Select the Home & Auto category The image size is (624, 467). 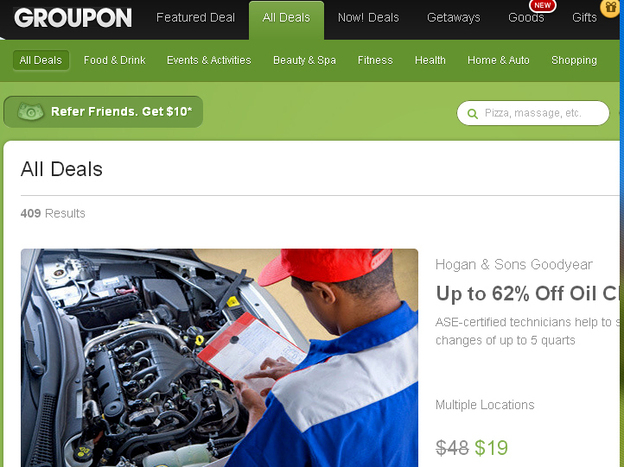498,60
